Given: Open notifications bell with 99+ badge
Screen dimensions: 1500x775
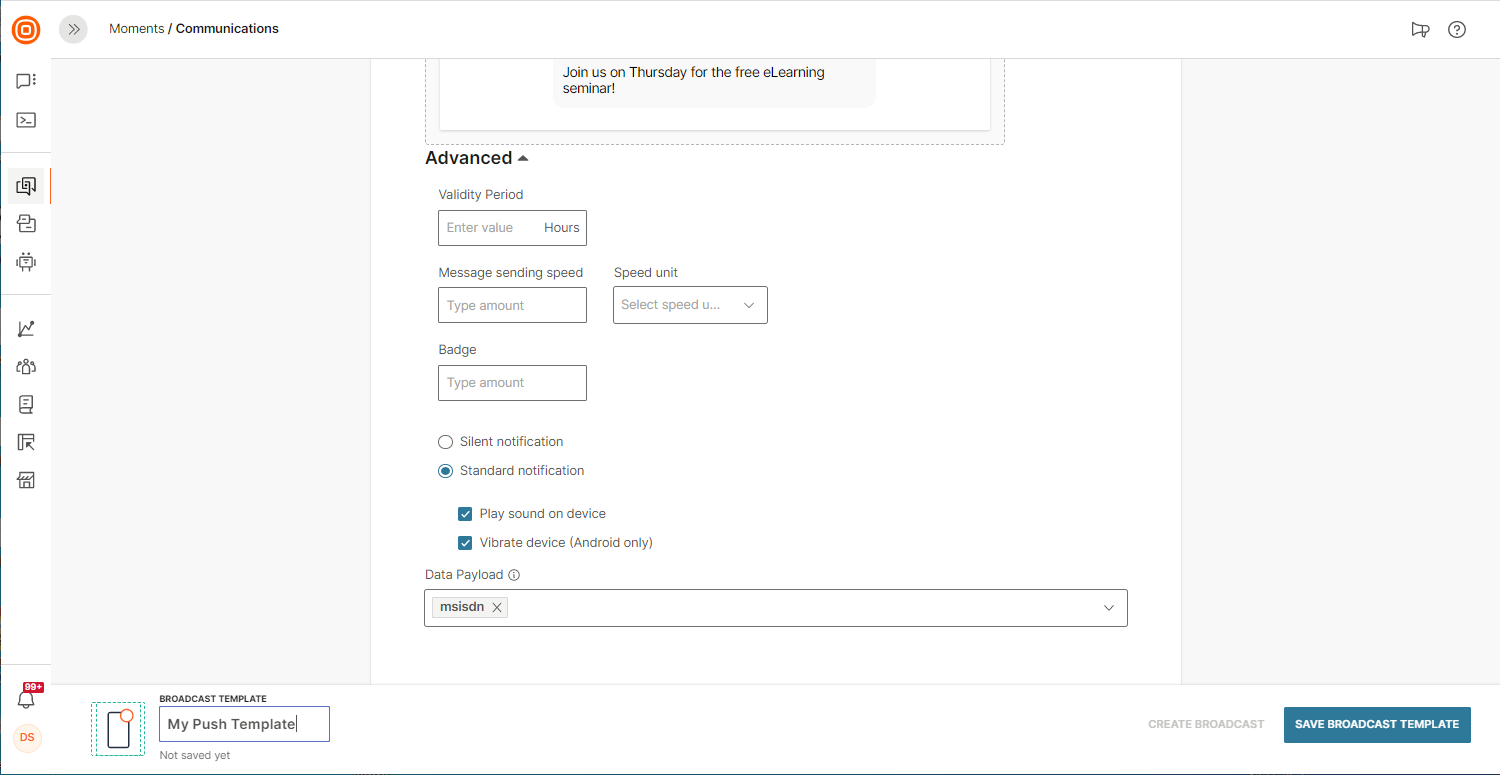Looking at the screenshot, I should [27, 699].
